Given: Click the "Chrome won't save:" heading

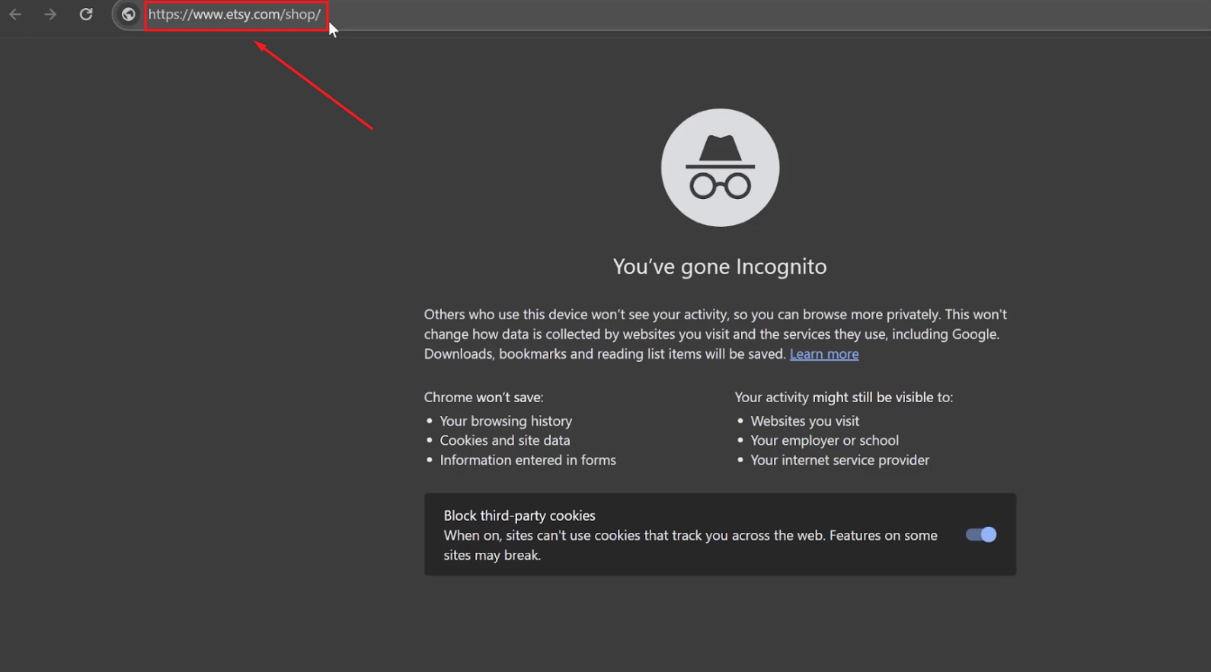Looking at the screenshot, I should (484, 397).
